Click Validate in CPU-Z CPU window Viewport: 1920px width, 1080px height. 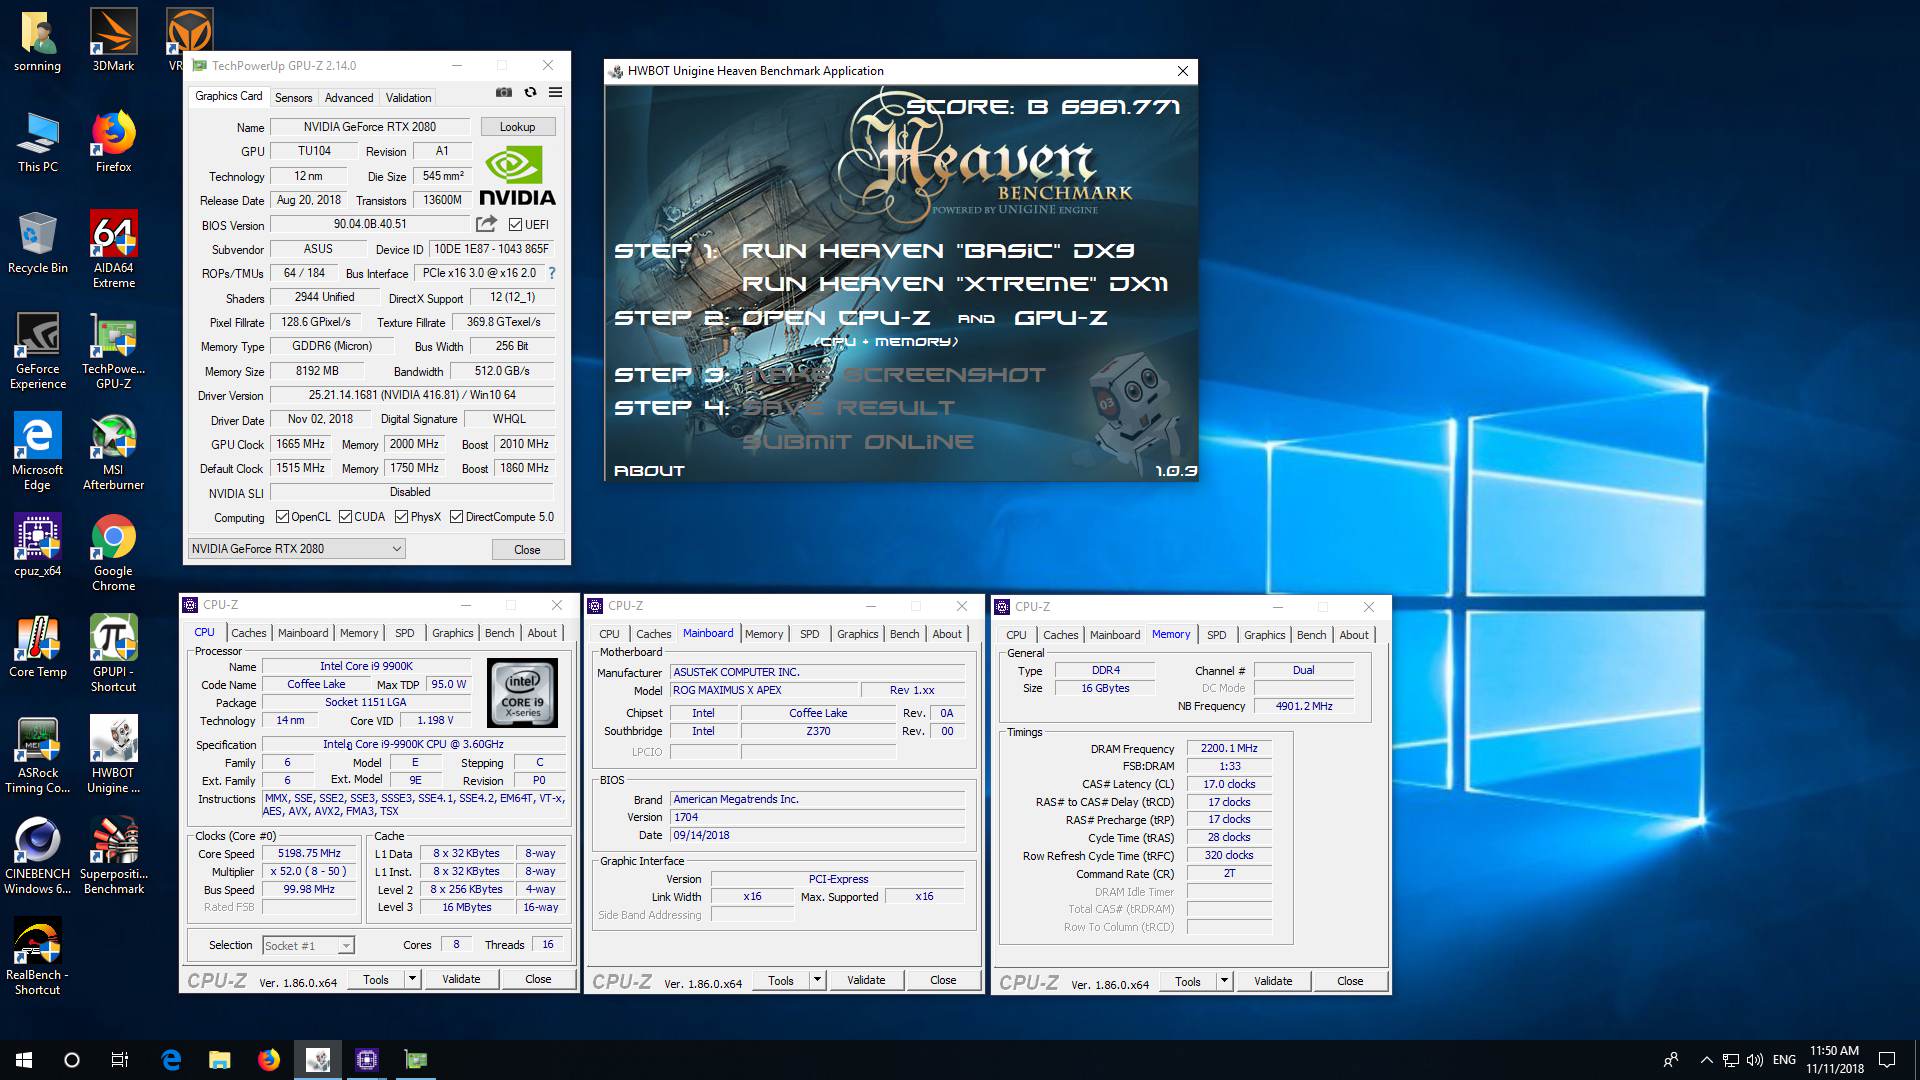(461, 979)
